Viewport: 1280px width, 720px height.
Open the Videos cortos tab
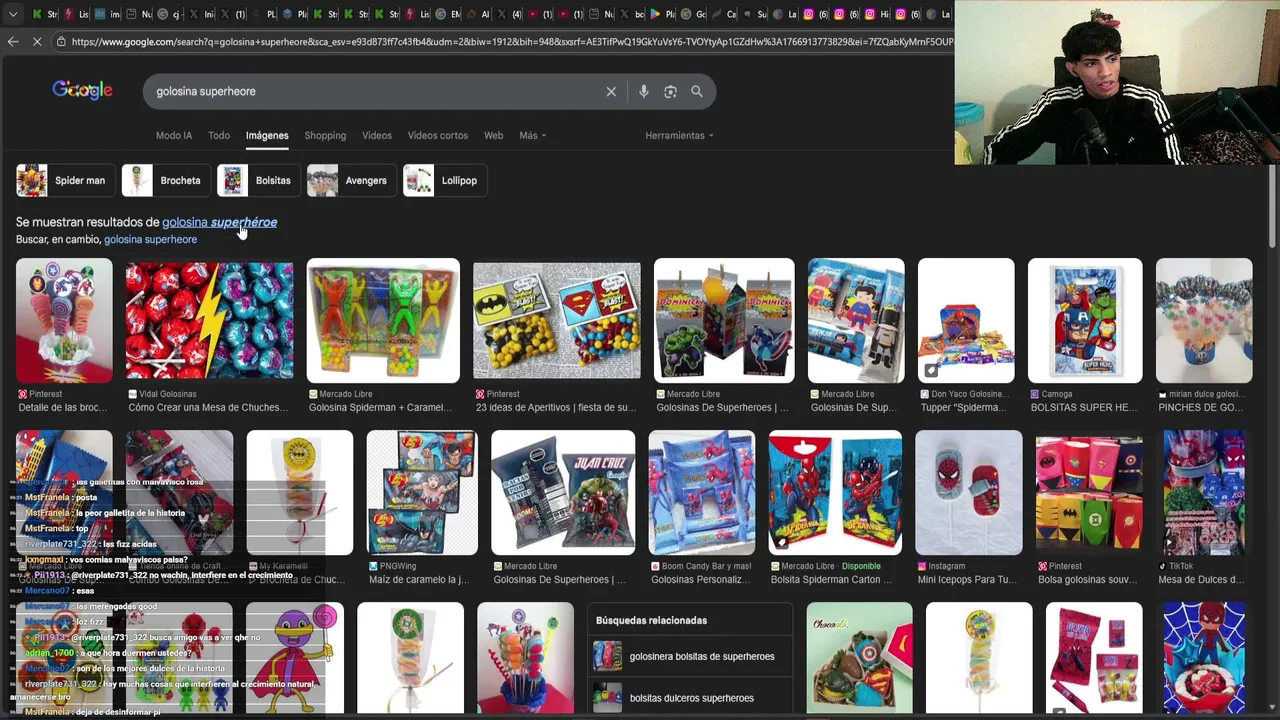click(438, 135)
